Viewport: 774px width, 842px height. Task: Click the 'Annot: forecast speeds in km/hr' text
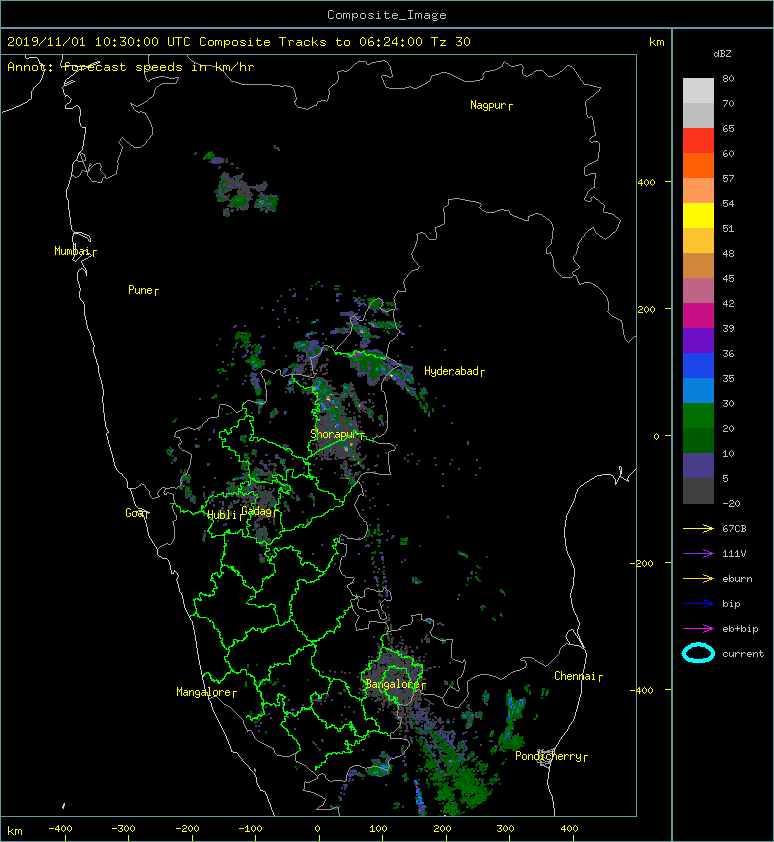click(x=131, y=67)
